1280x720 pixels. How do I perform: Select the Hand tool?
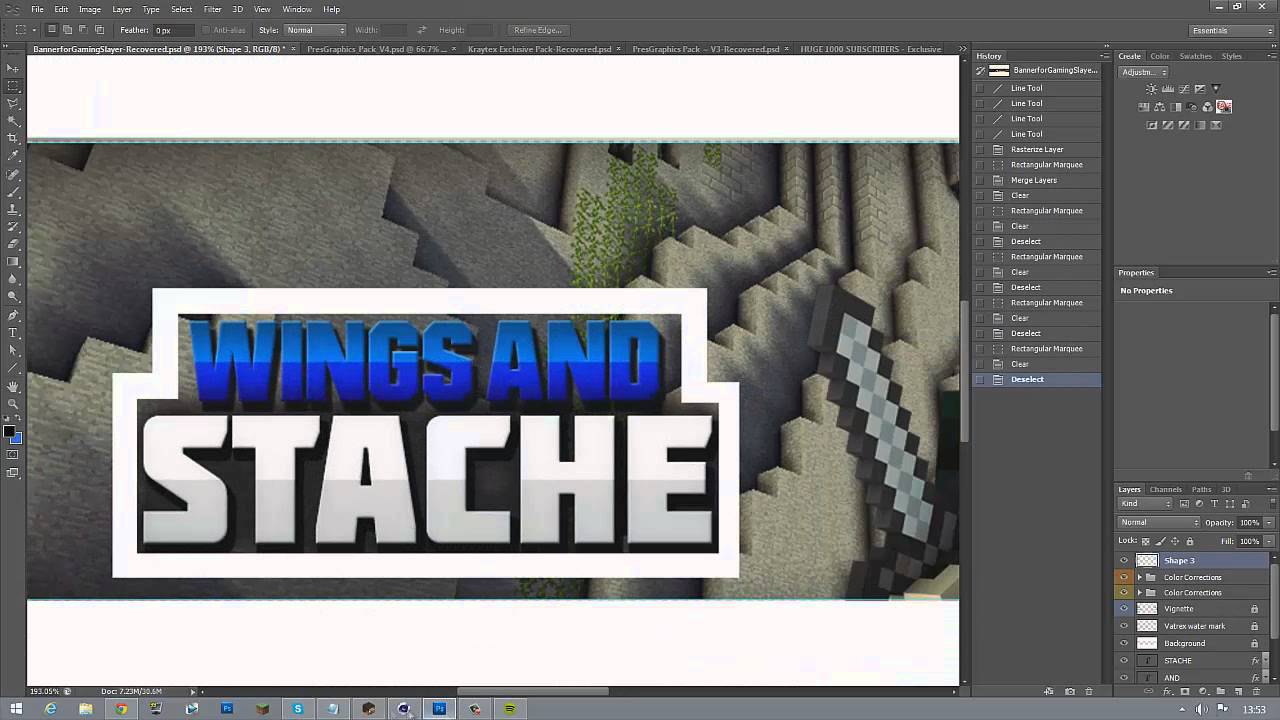click(13, 386)
